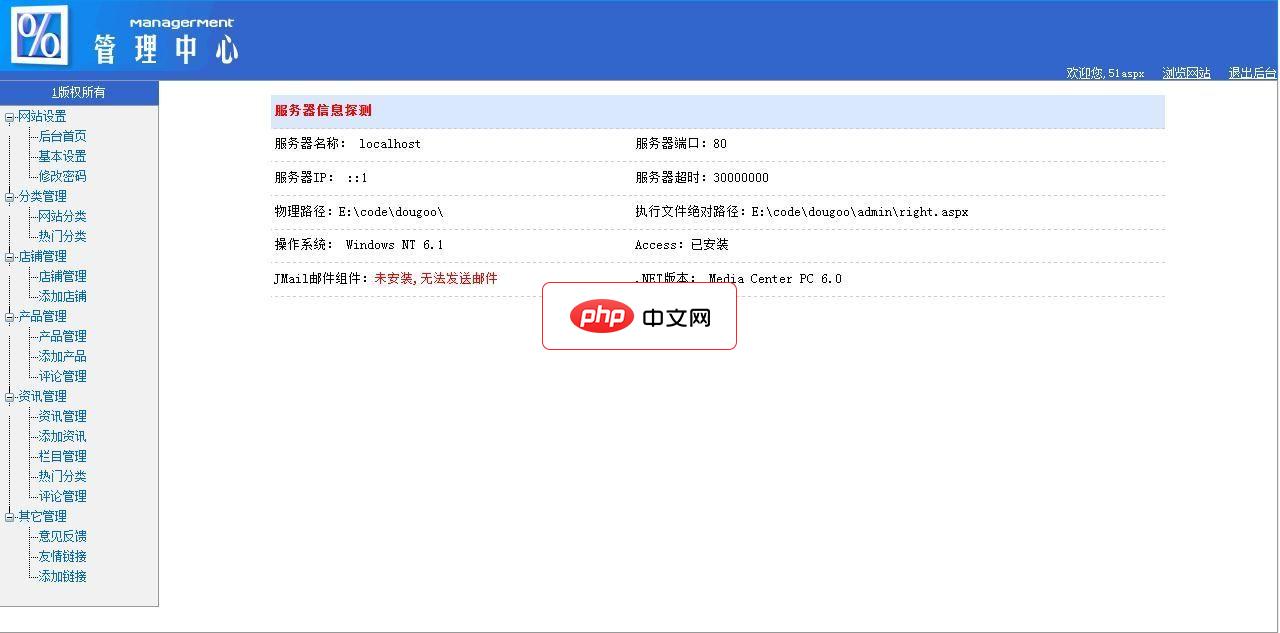This screenshot has height=633, width=1280.
Task: Select 网站分类 under 分类管理
Action: (60, 216)
